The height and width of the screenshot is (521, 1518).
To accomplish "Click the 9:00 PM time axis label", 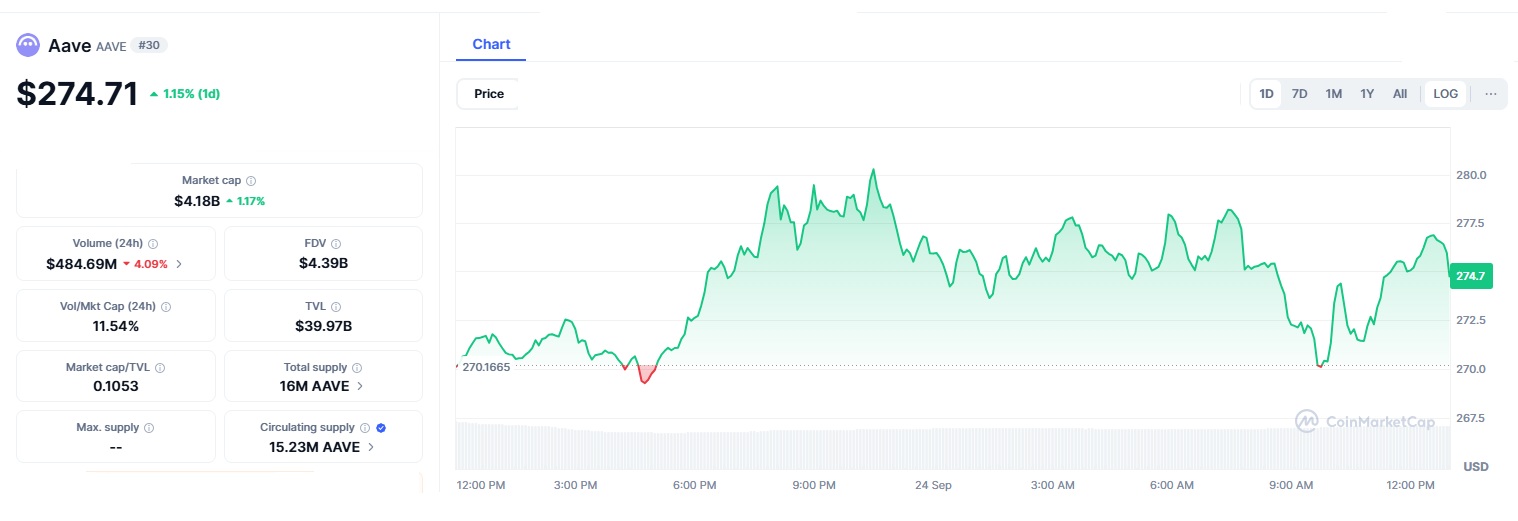I will (814, 485).
